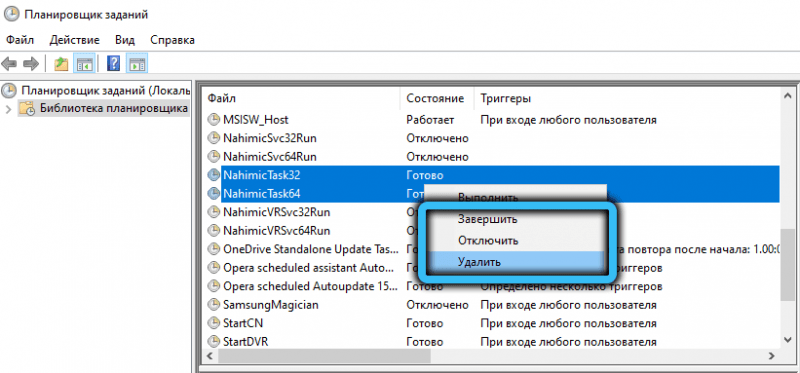Open the Действие menu
800x373 pixels.
(x=74, y=40)
